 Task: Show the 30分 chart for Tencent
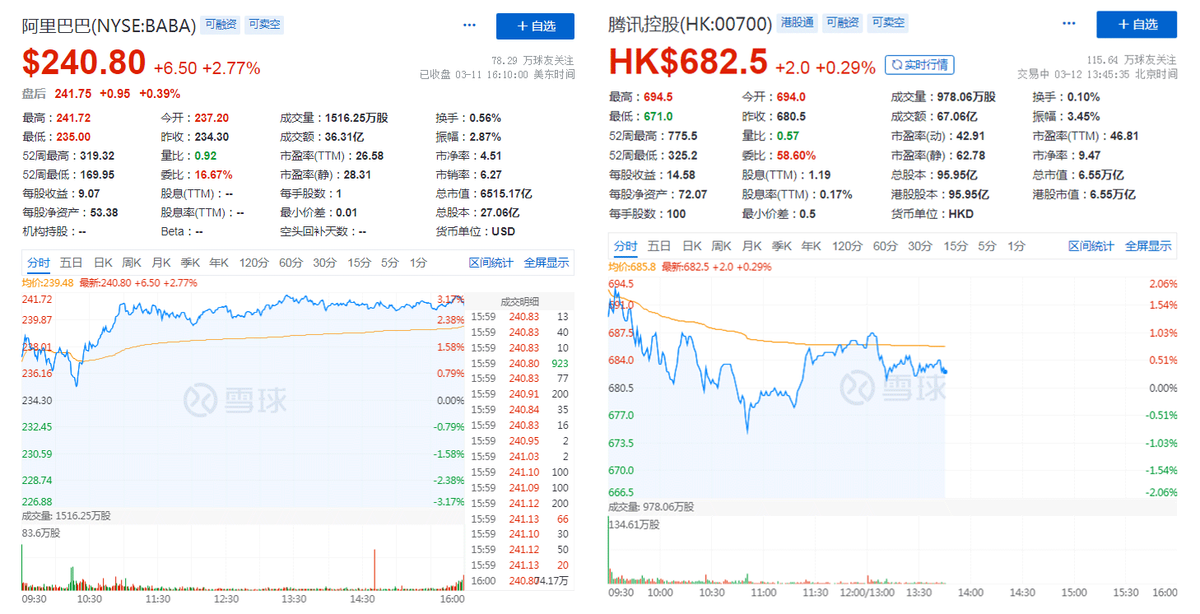(x=920, y=246)
